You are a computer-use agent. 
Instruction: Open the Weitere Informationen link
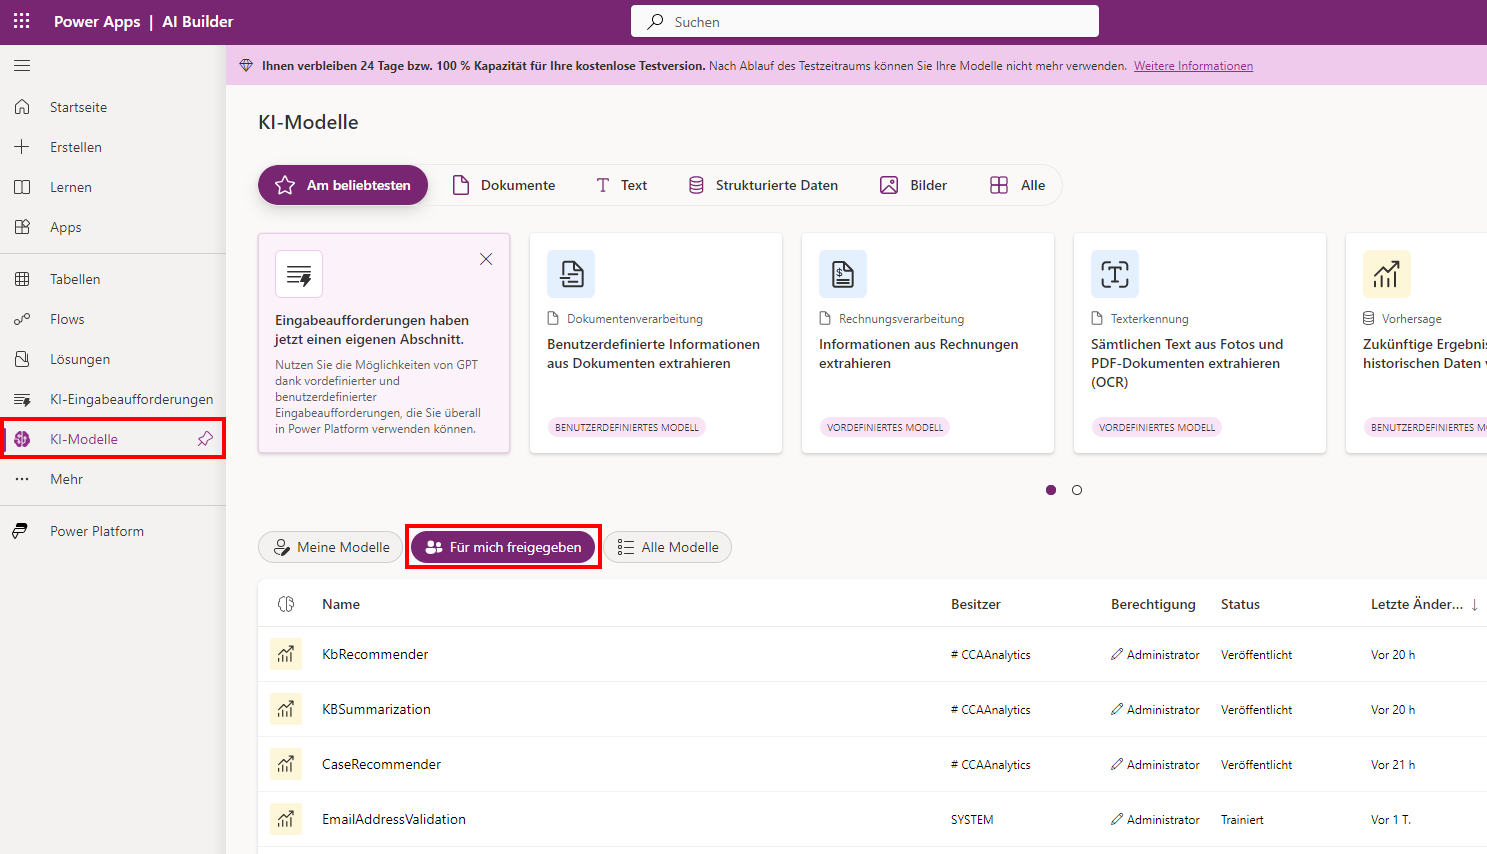click(1193, 65)
